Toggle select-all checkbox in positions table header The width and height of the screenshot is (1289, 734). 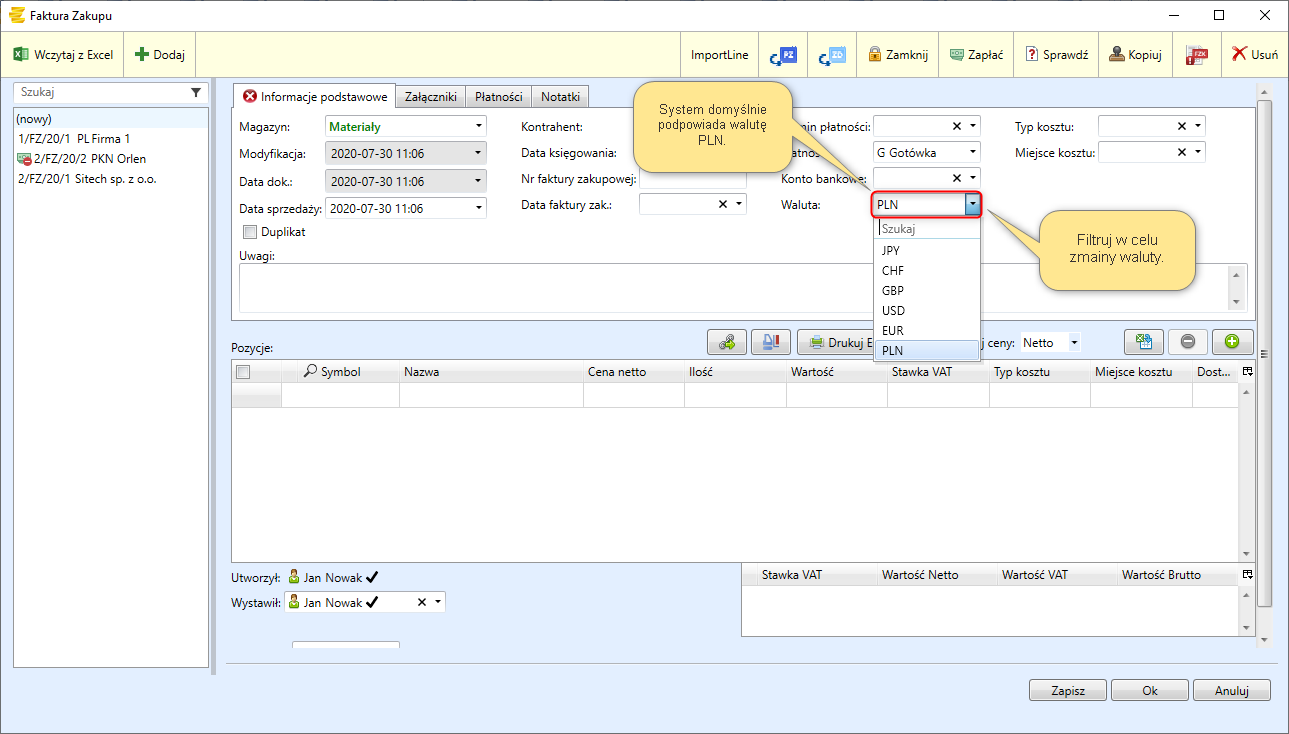[242, 372]
